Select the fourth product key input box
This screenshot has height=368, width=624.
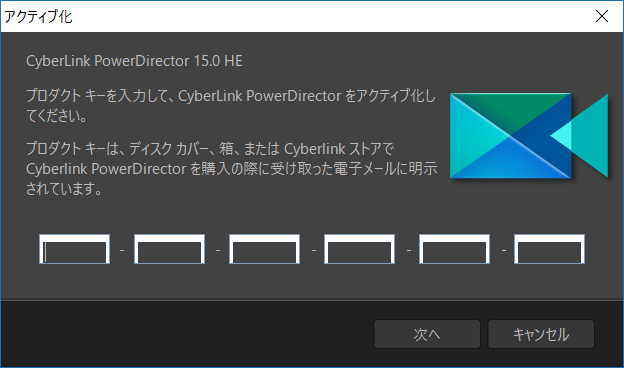click(x=359, y=249)
